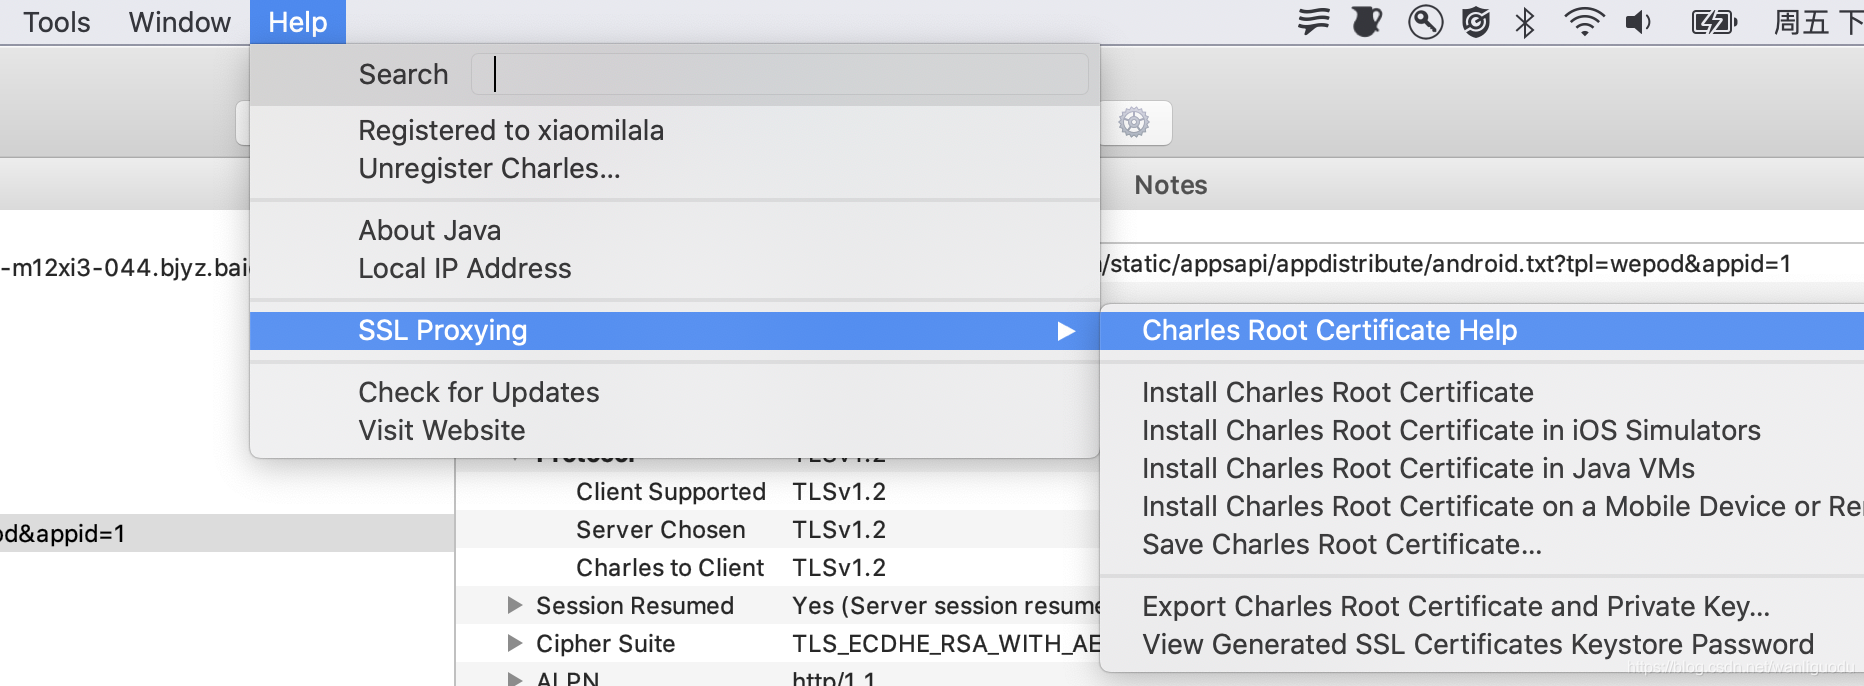
Task: Select Check for Updates
Action: click(479, 393)
